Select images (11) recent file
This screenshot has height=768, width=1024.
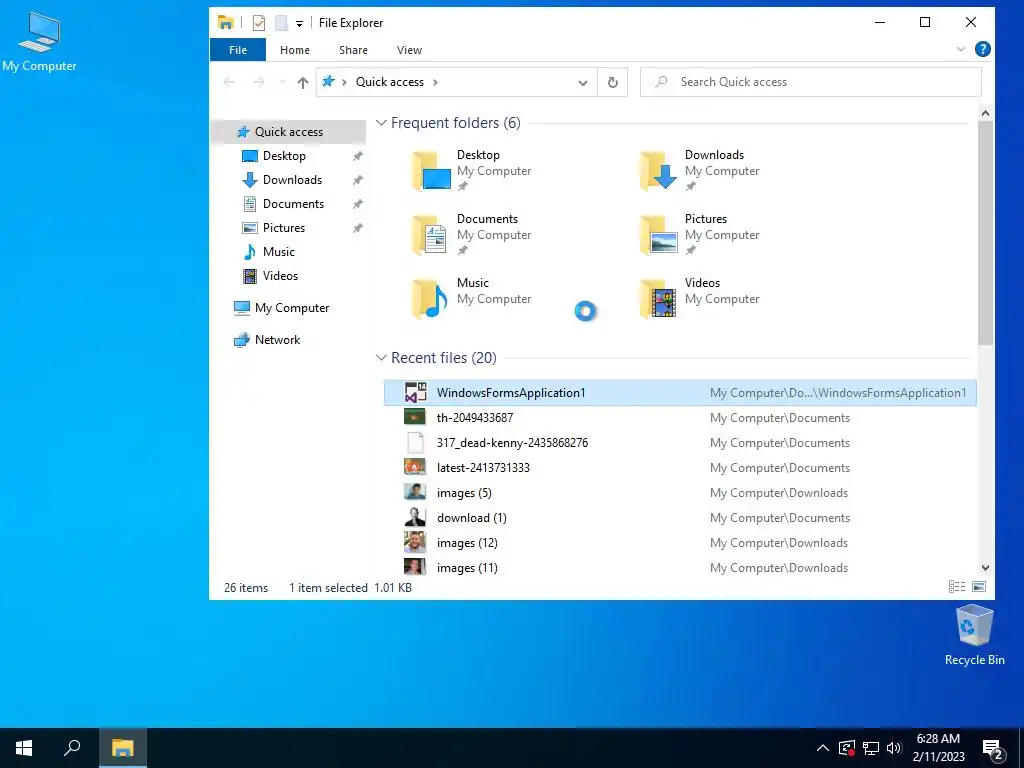pos(680,568)
